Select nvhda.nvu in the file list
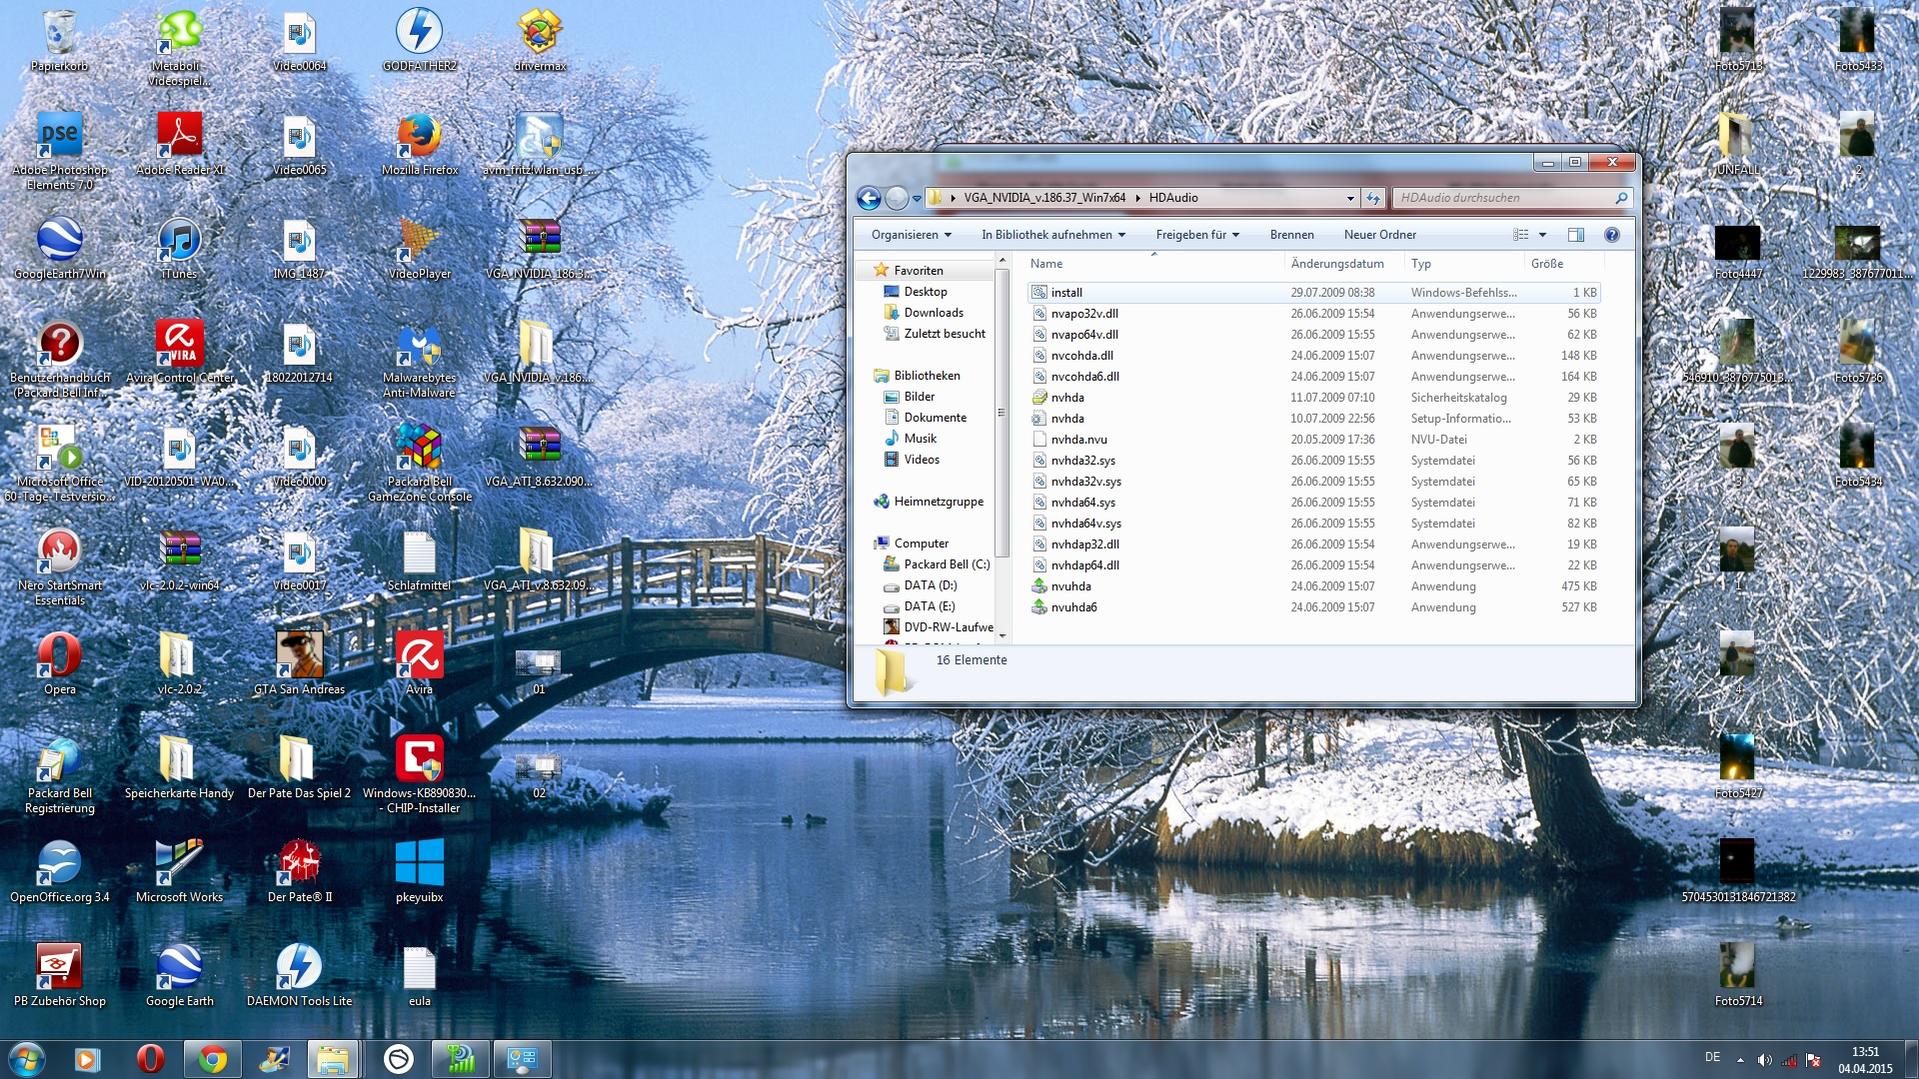 coord(1313,440)
